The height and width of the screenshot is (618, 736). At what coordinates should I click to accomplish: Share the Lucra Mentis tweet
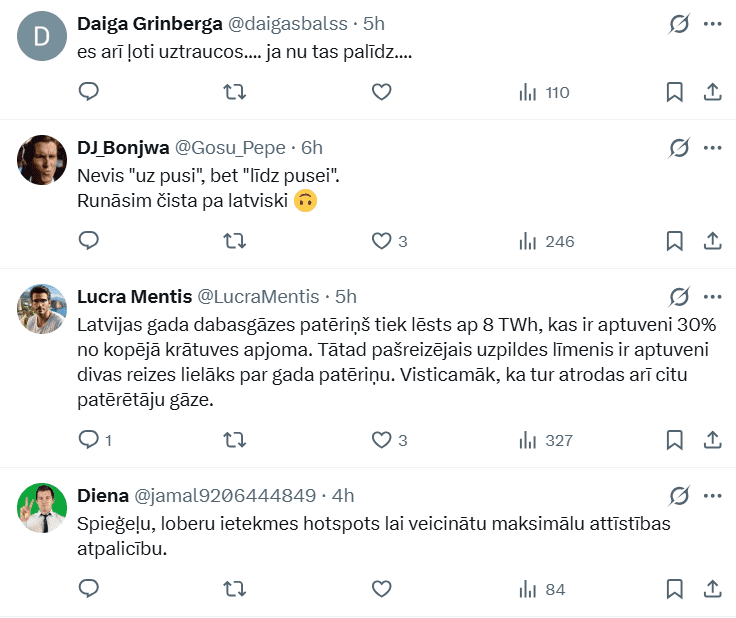[x=713, y=439]
